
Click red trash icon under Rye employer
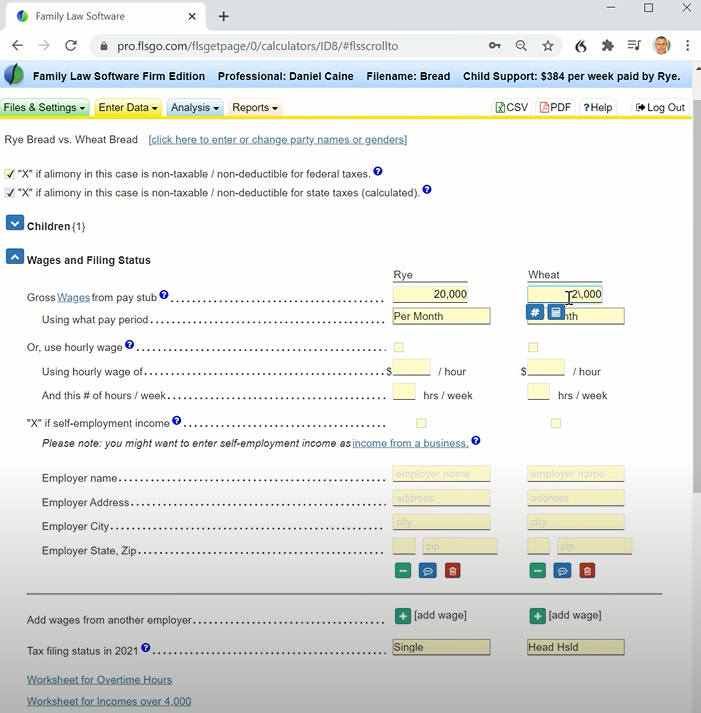(453, 571)
